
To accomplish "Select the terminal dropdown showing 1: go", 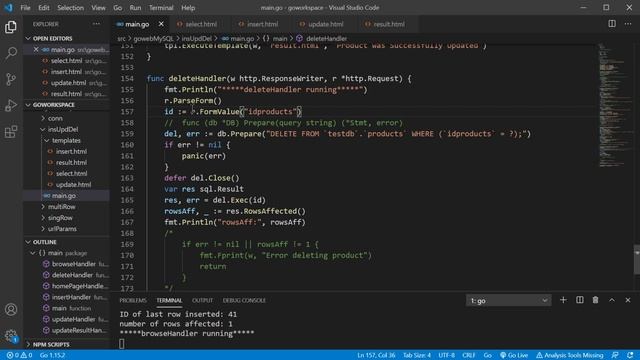I will [x=509, y=300].
